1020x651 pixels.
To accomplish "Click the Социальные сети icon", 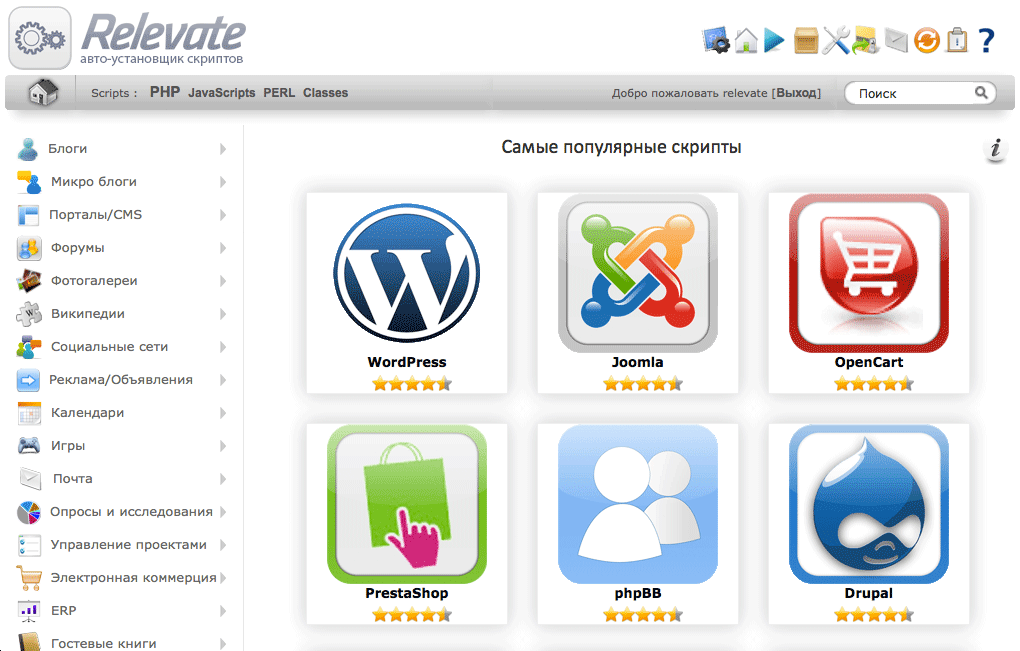I will click(29, 347).
